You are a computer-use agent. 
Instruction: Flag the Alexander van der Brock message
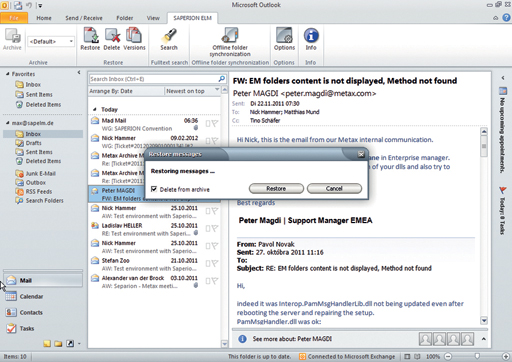pyautogui.click(x=215, y=281)
